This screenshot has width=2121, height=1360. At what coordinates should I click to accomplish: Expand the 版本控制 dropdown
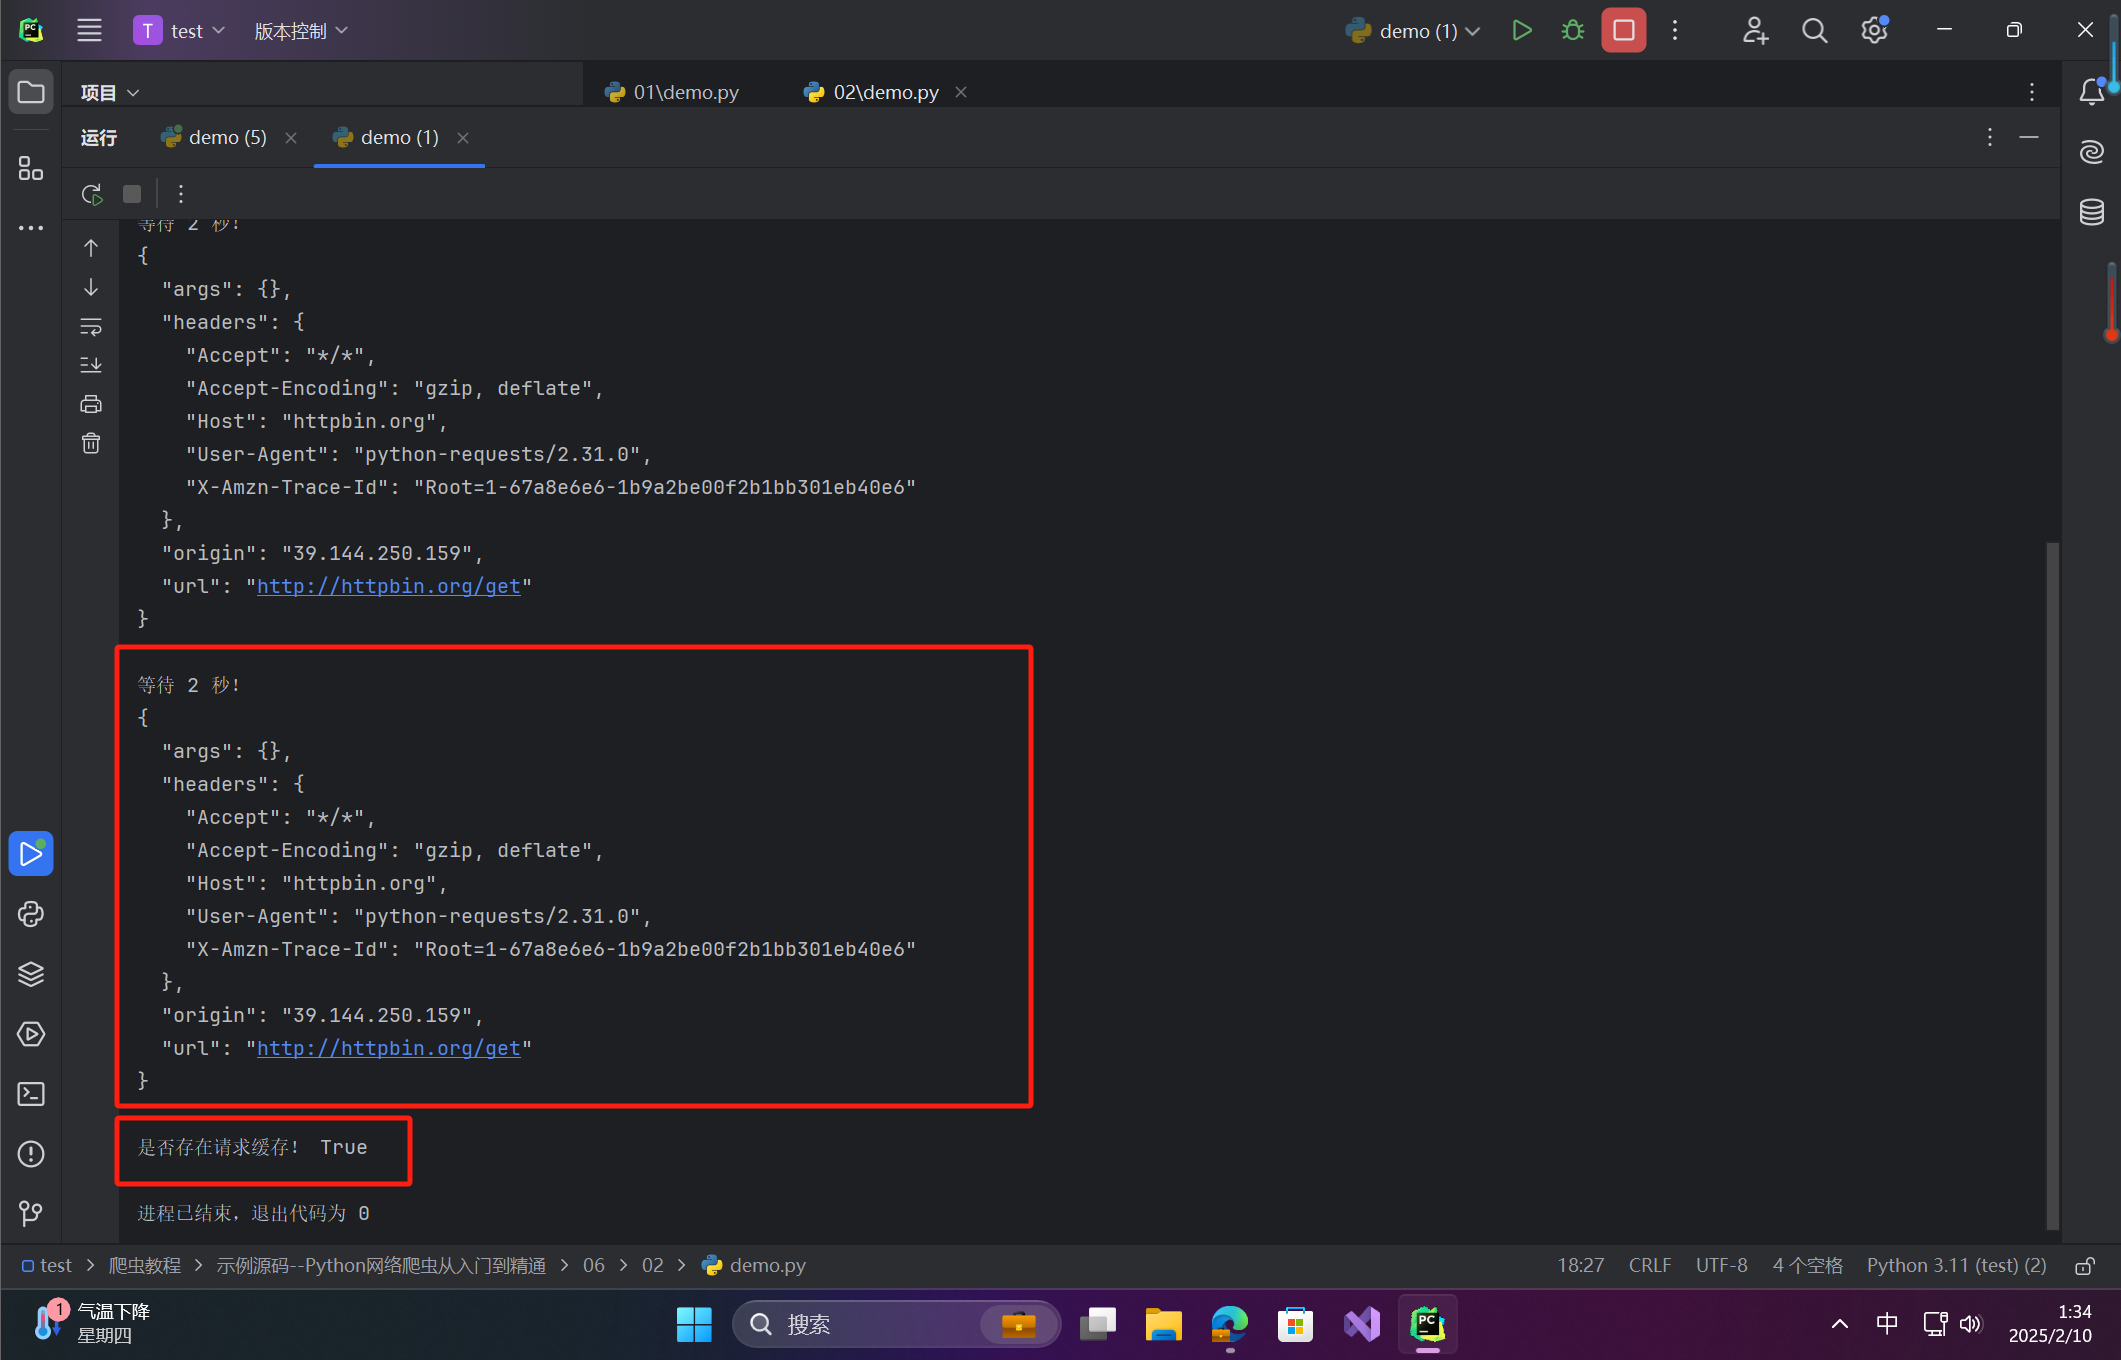(301, 30)
